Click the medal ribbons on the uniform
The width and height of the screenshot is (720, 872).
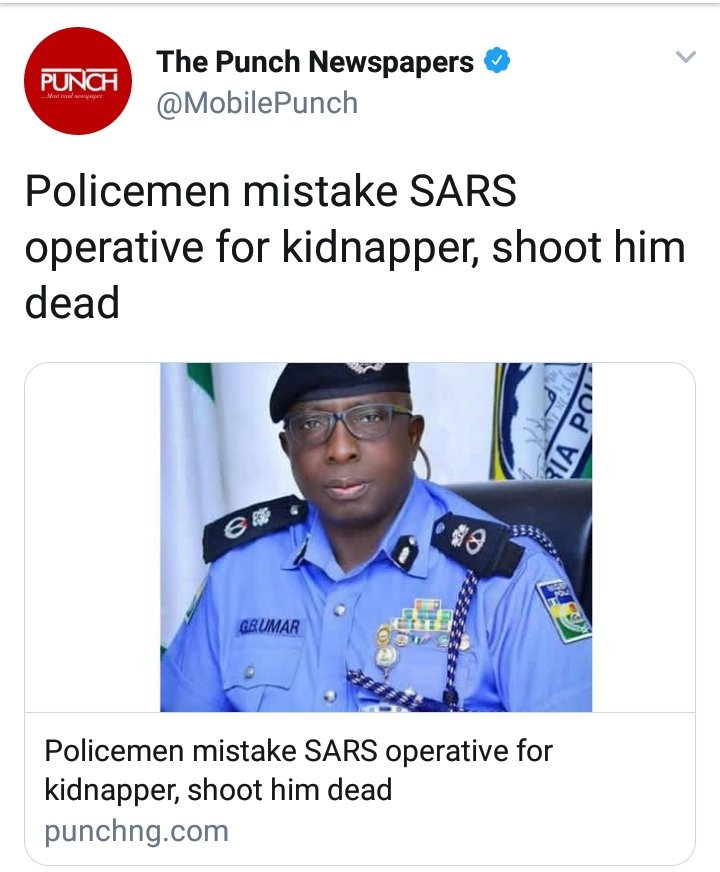coord(427,616)
